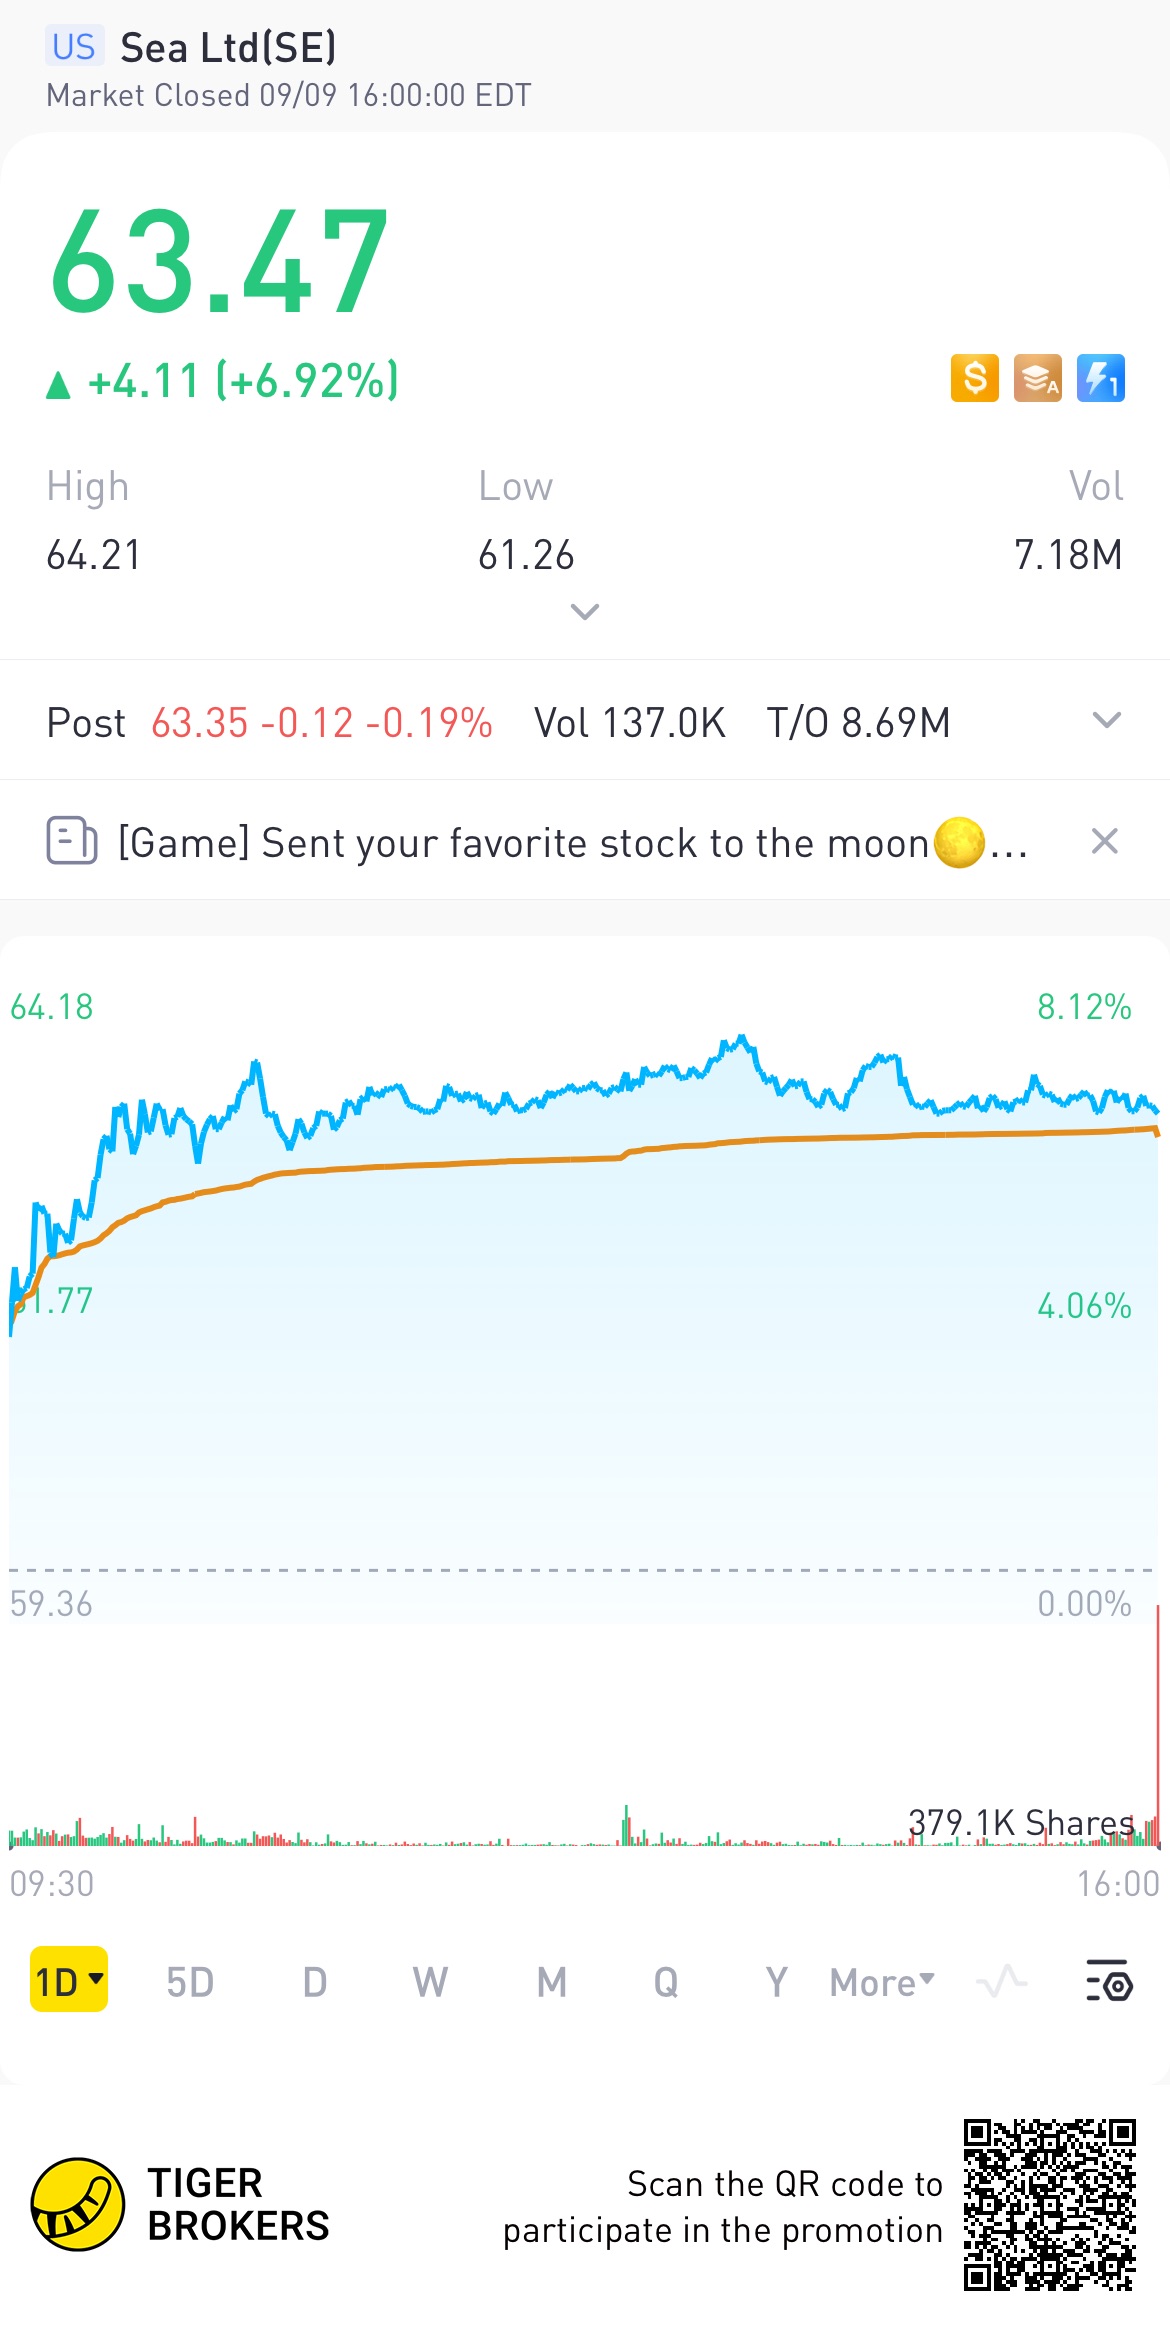Open the Game moon announcement link
1170x2325 pixels.
click(x=570, y=843)
